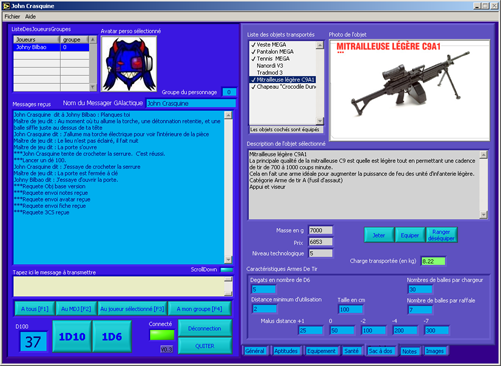The width and height of the screenshot is (501, 366).
Task: Click the character avatar image
Action: [x=129, y=64]
